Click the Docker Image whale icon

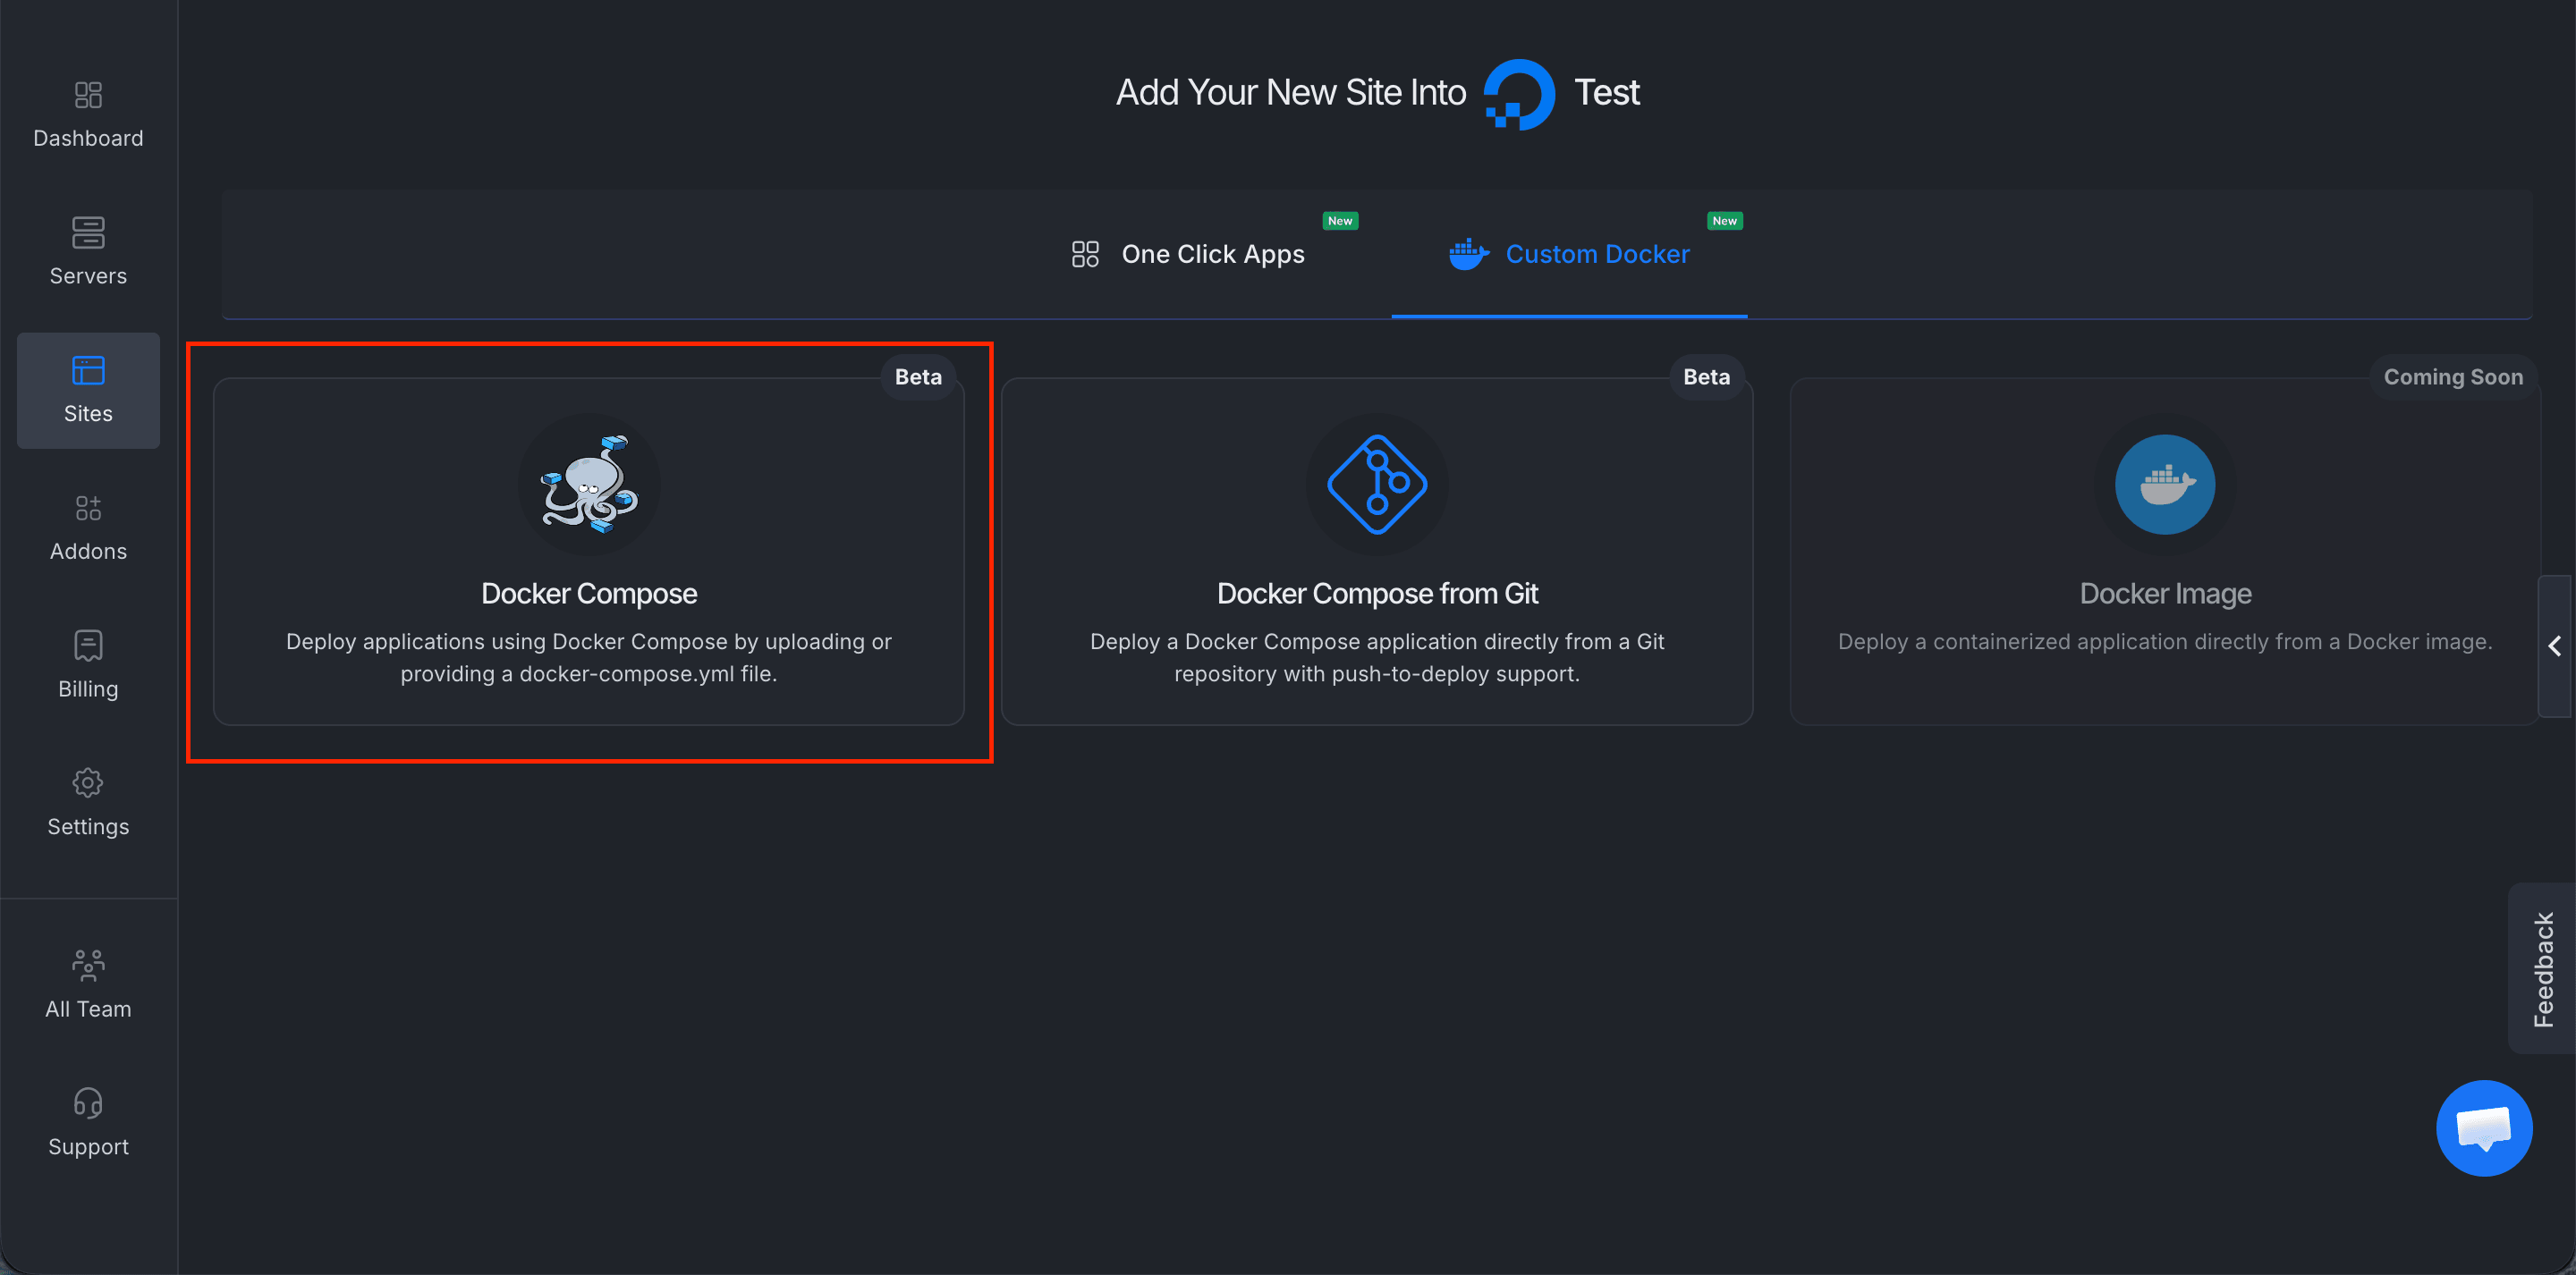pyautogui.click(x=2165, y=484)
